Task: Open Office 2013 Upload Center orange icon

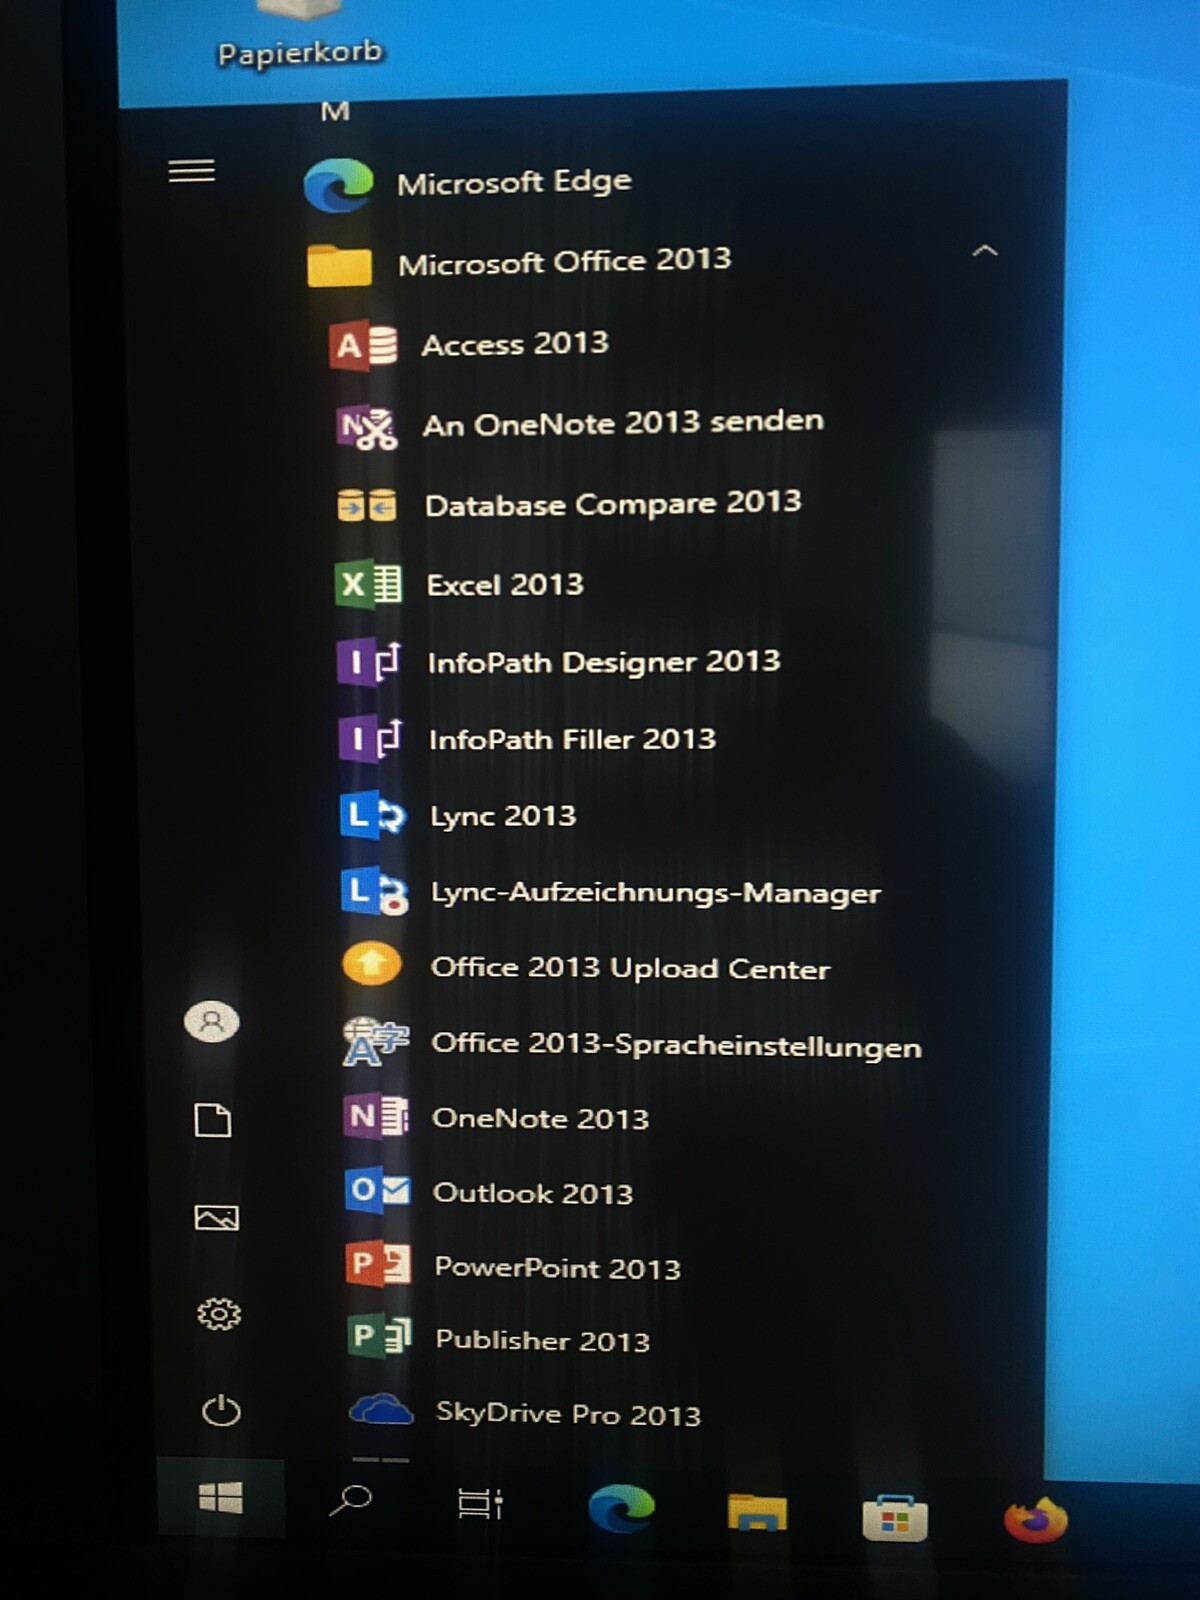Action: click(x=372, y=965)
